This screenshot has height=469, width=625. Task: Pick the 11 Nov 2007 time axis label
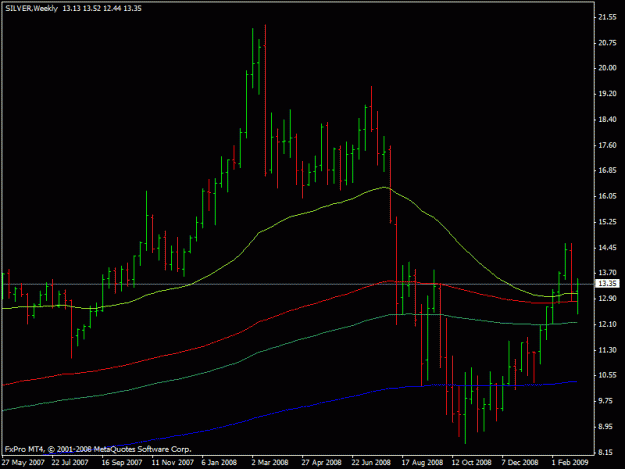[173, 462]
